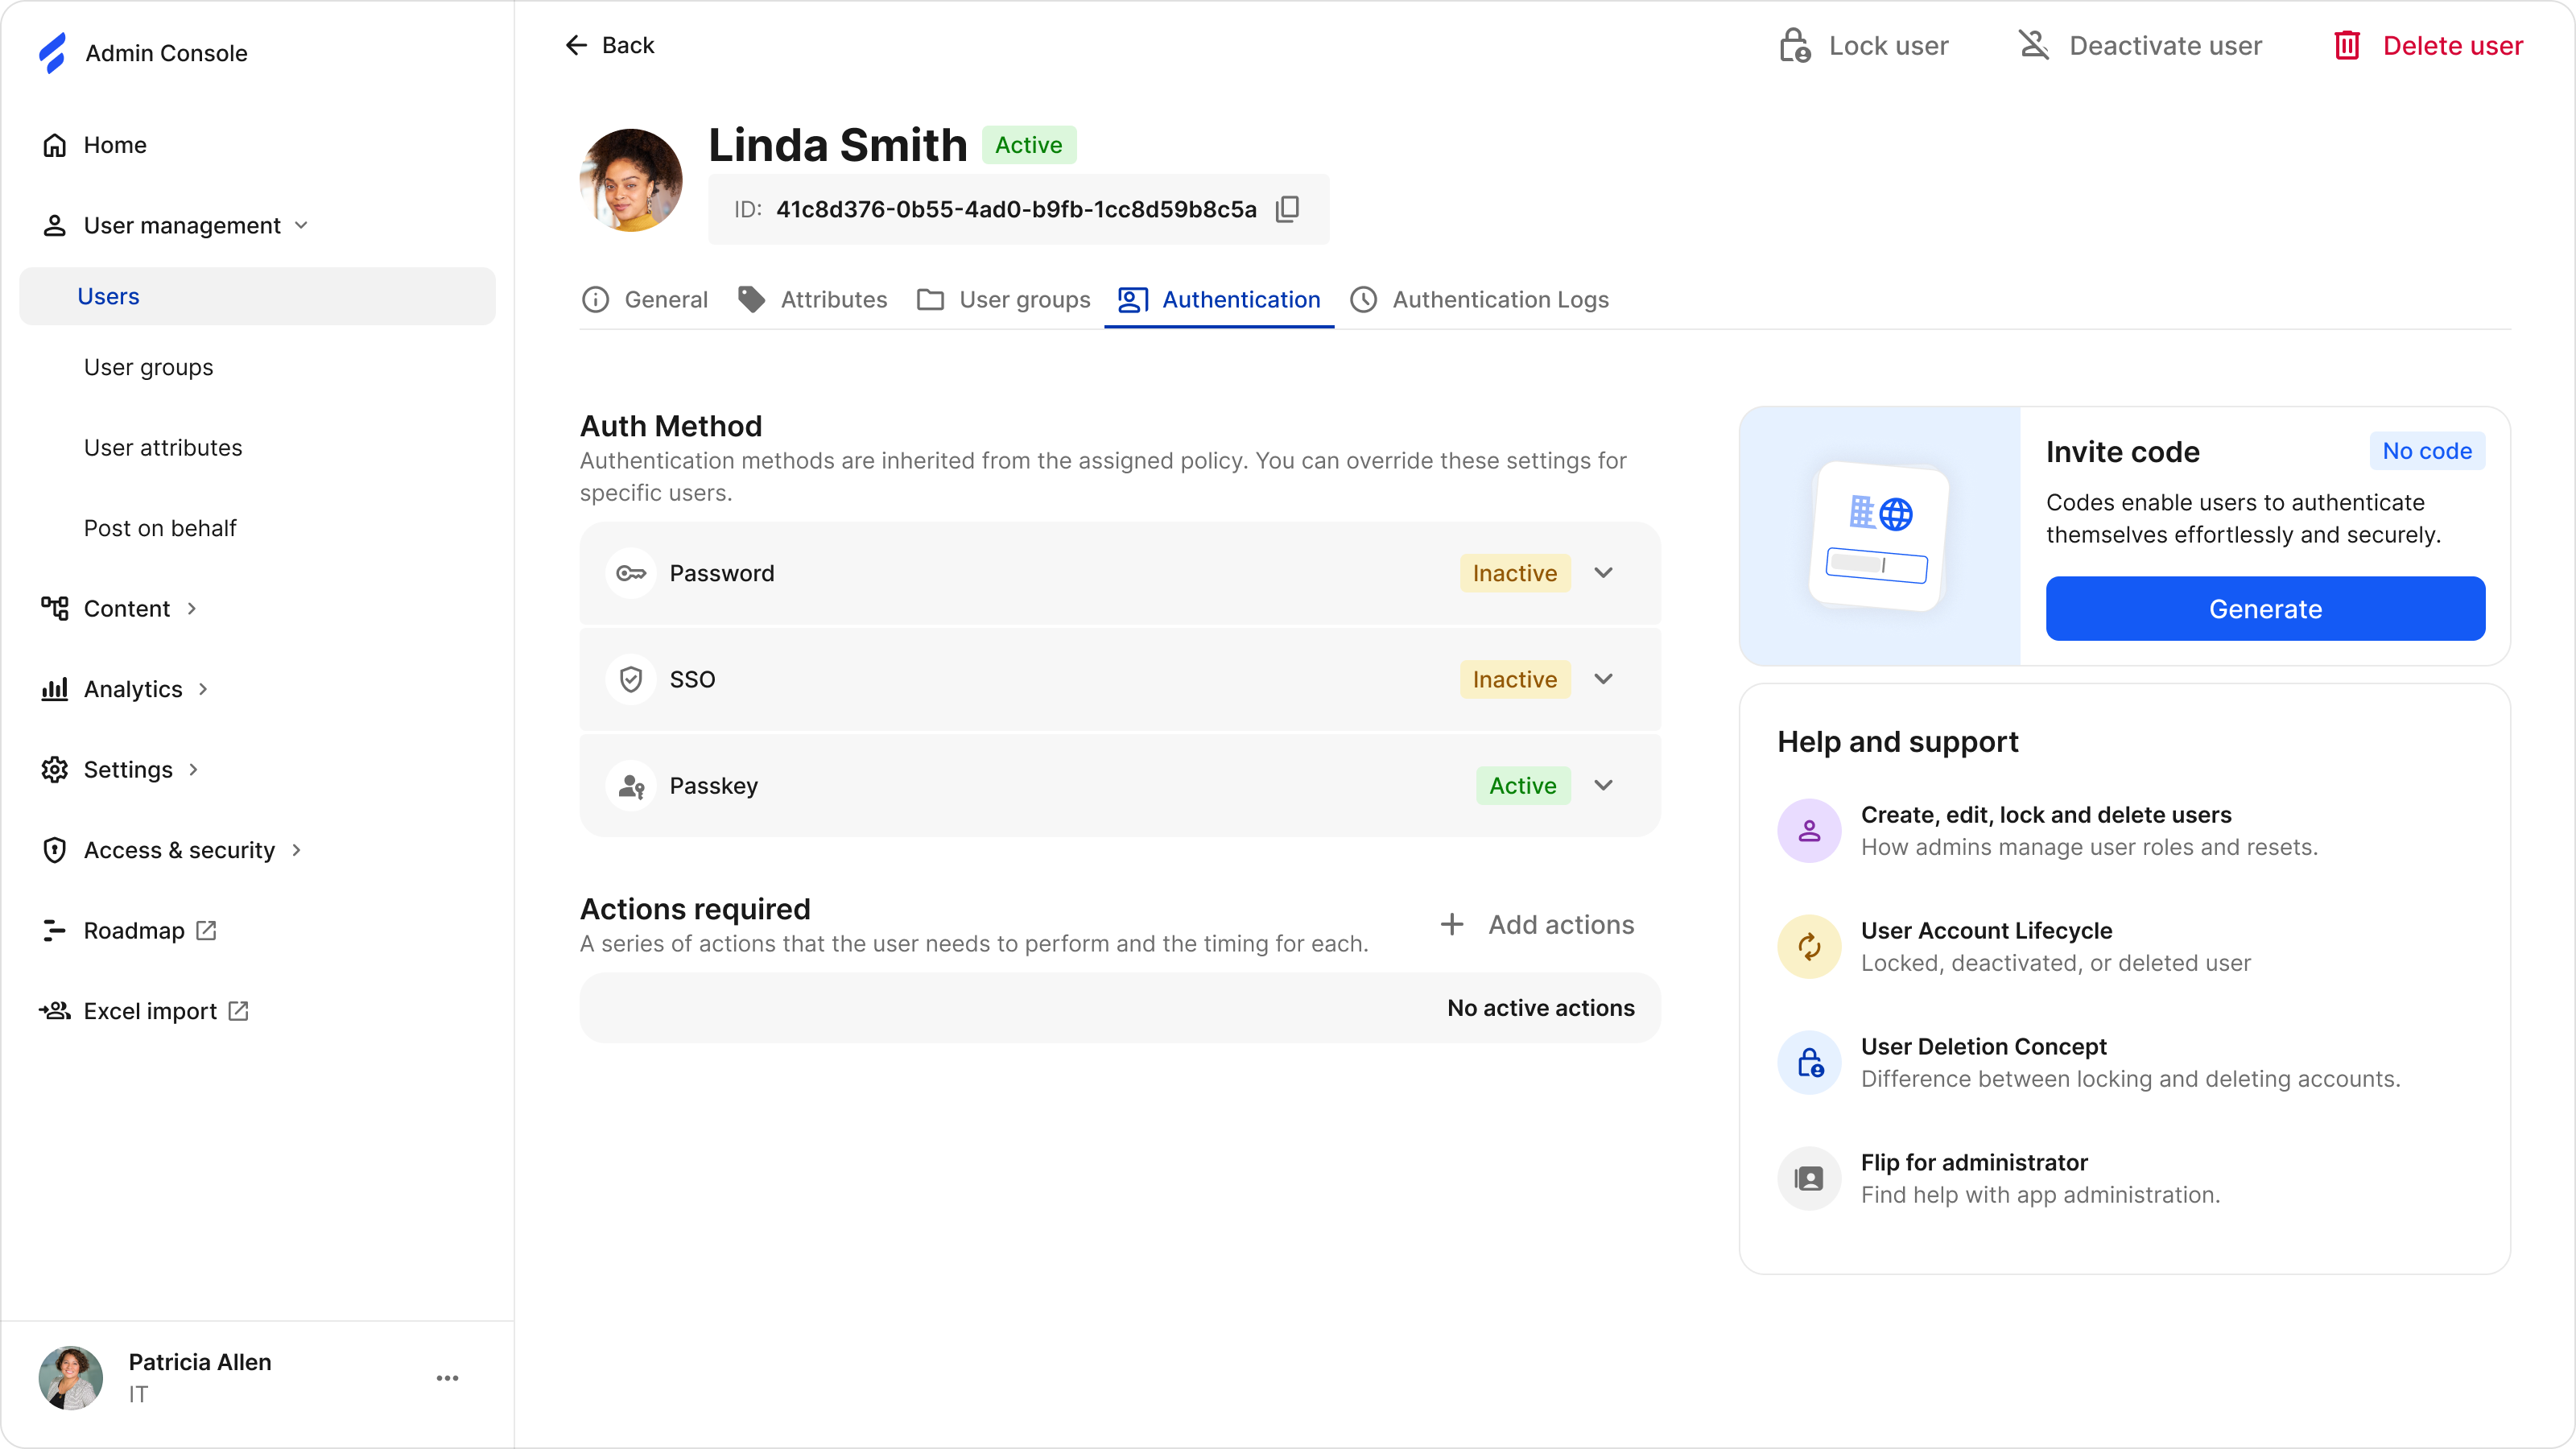The height and width of the screenshot is (1449, 2576).
Task: Click the blue lock icon for User Deletion Concept
Action: (1809, 1062)
